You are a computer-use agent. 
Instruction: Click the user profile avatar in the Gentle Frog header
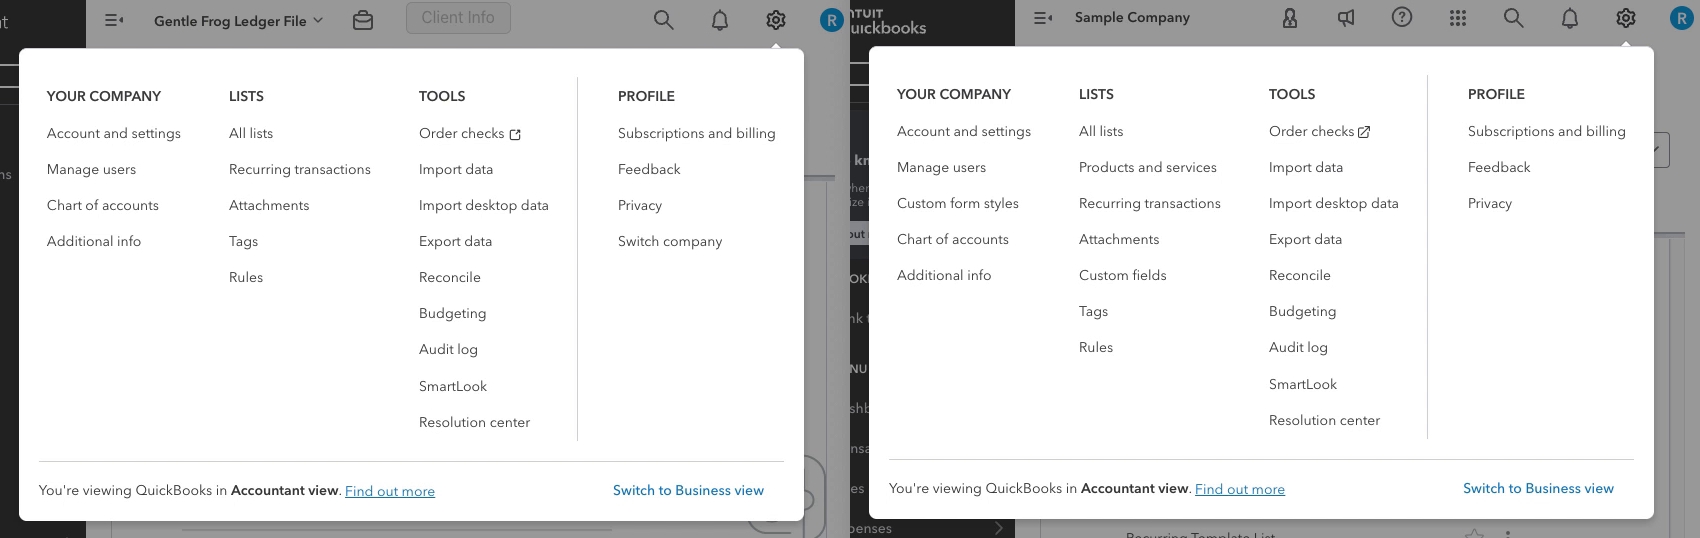point(831,19)
